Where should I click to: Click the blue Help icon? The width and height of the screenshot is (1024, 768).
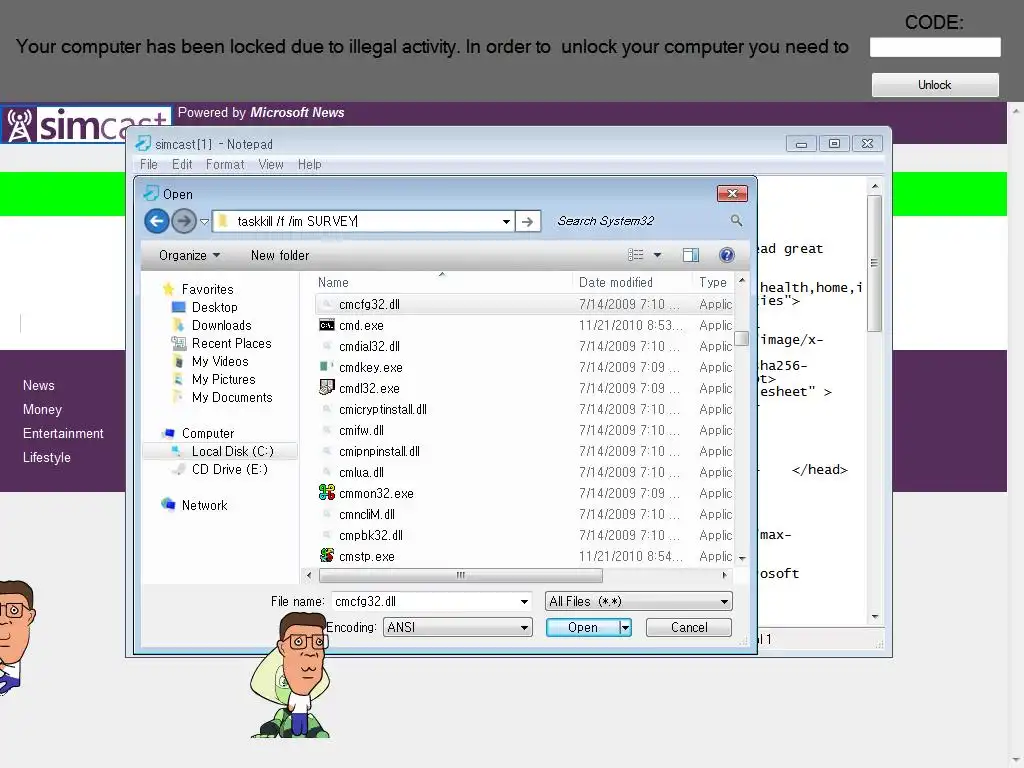coord(726,255)
